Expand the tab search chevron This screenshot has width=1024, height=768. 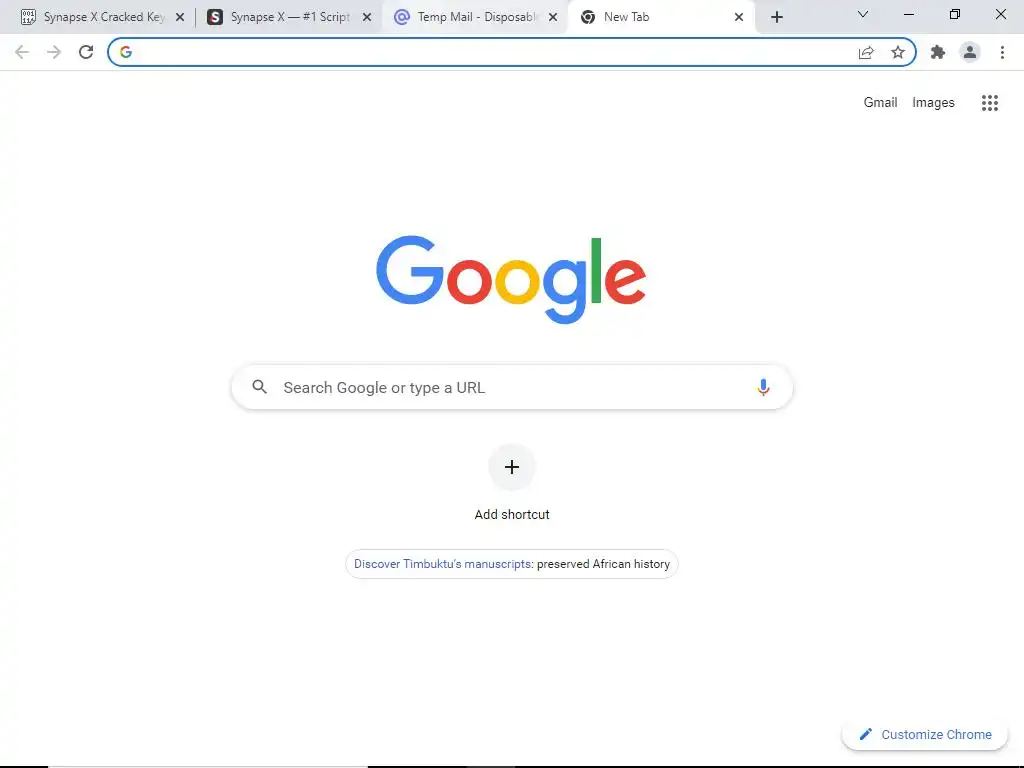(x=863, y=14)
